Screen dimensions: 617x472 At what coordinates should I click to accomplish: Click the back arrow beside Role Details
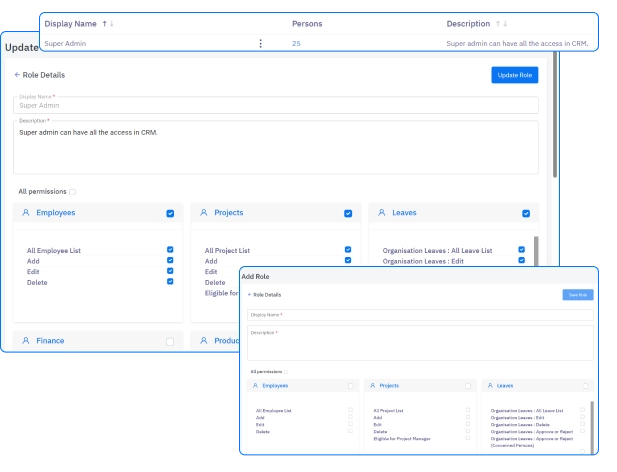click(17, 75)
